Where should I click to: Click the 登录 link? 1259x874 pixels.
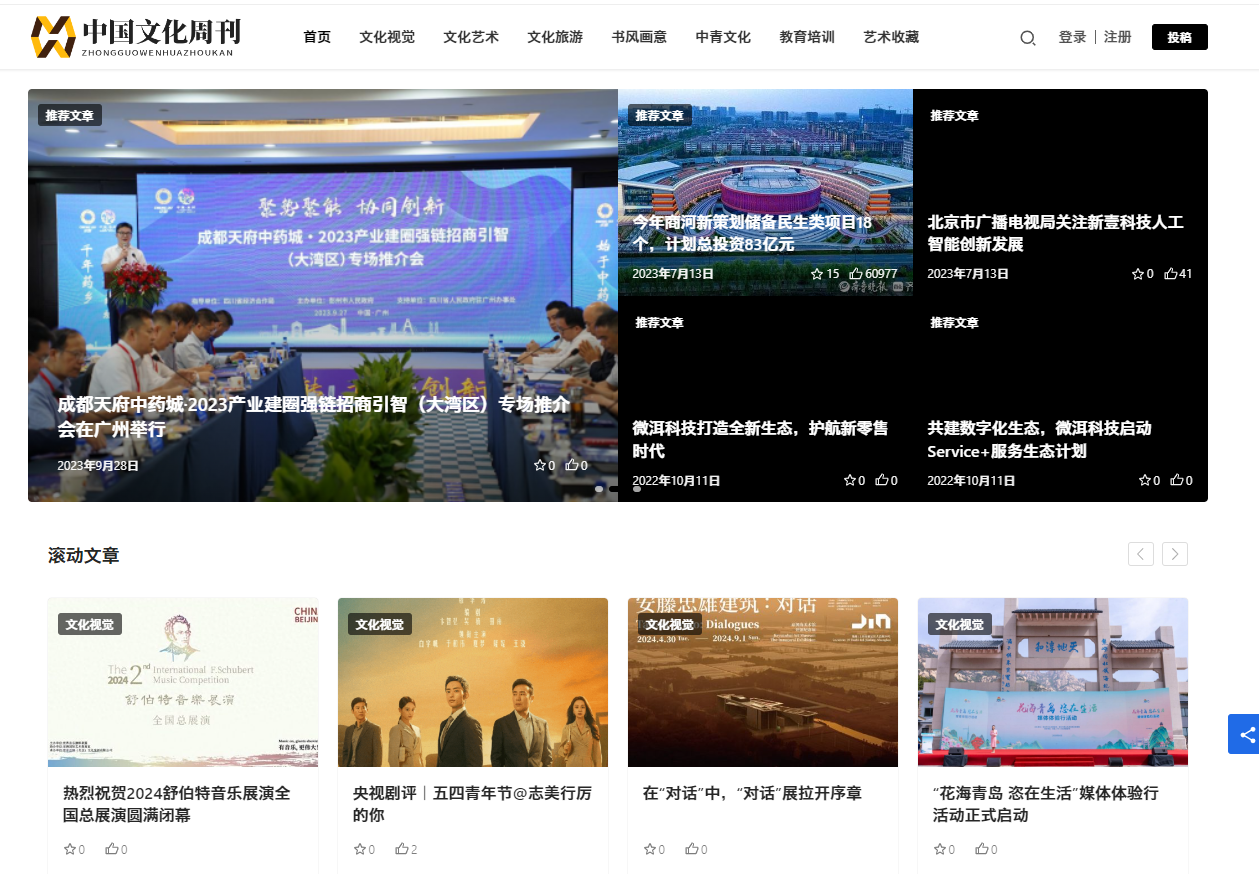tap(1072, 37)
